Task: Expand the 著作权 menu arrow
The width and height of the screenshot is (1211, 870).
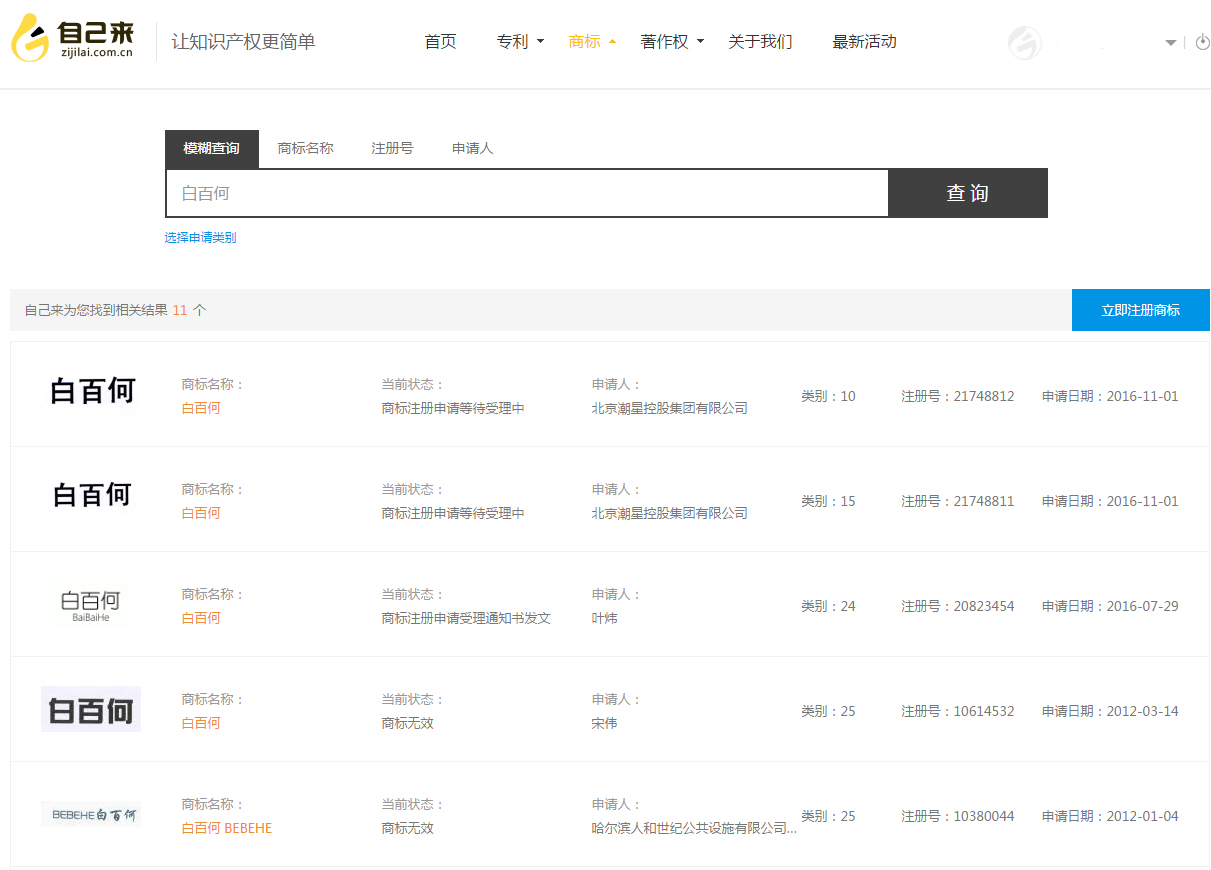Action: pos(700,42)
